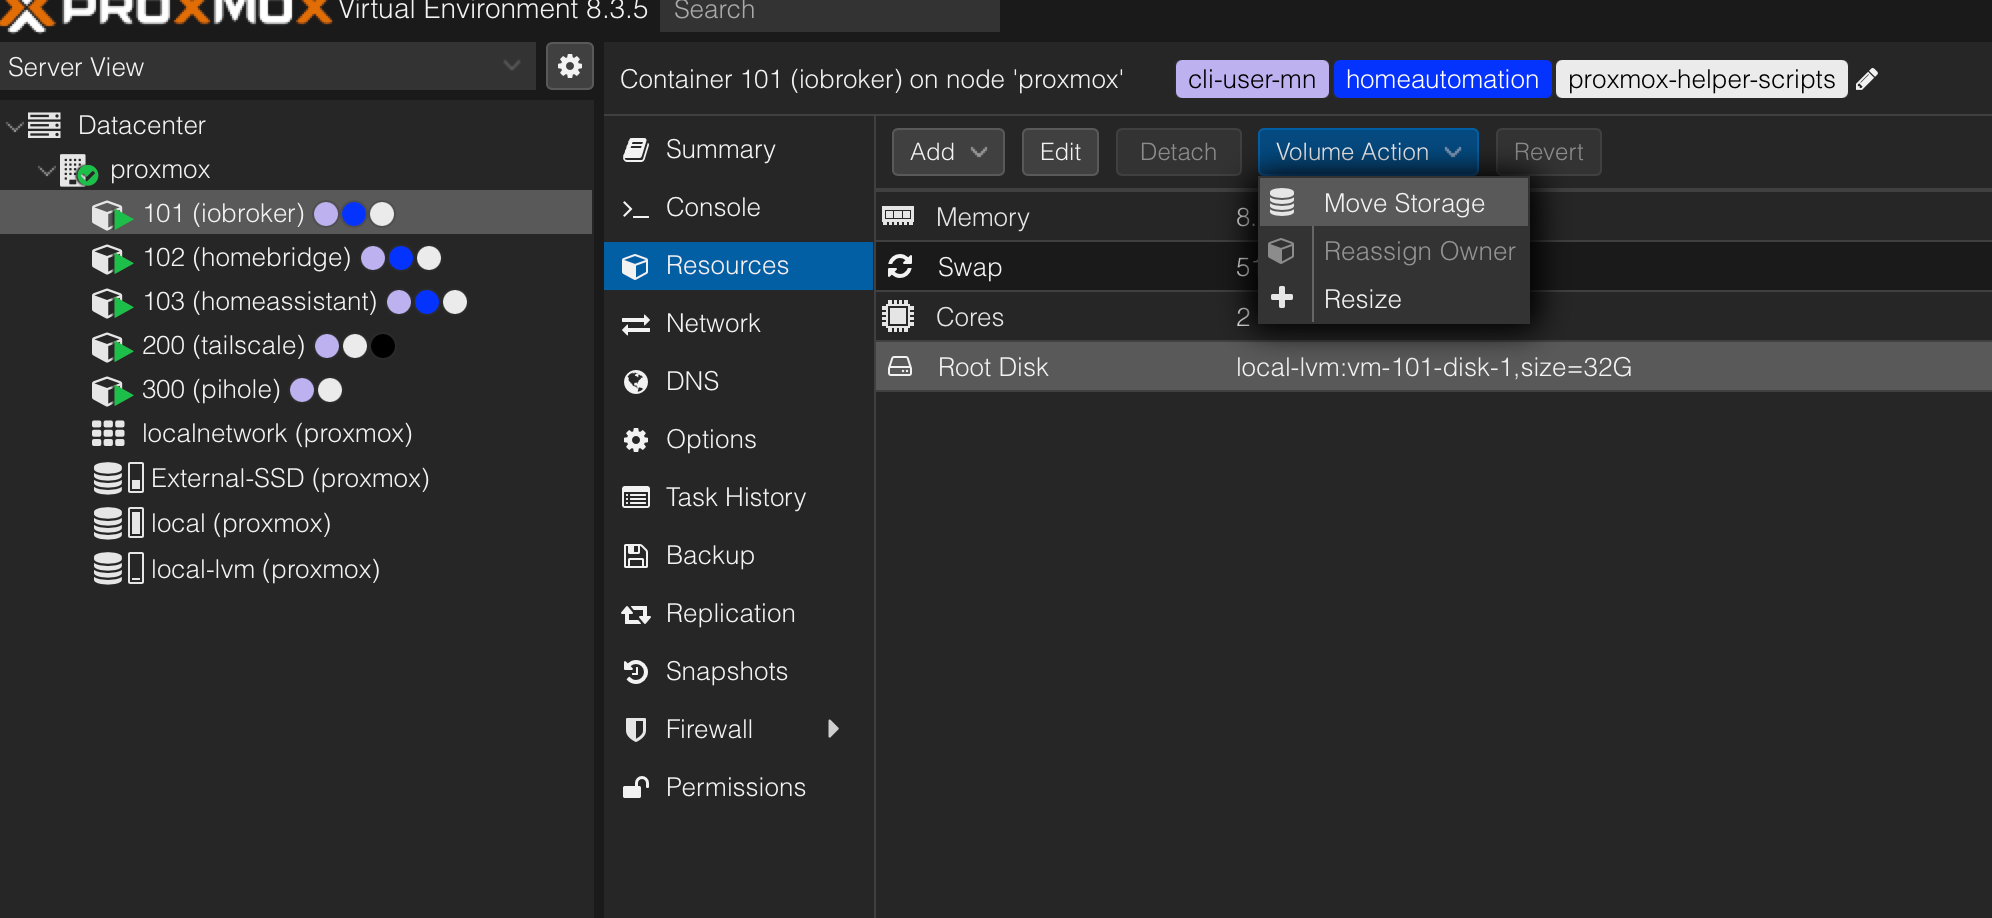1992x918 pixels.
Task: Click the gear settings icon beside Server View
Action: click(x=570, y=66)
